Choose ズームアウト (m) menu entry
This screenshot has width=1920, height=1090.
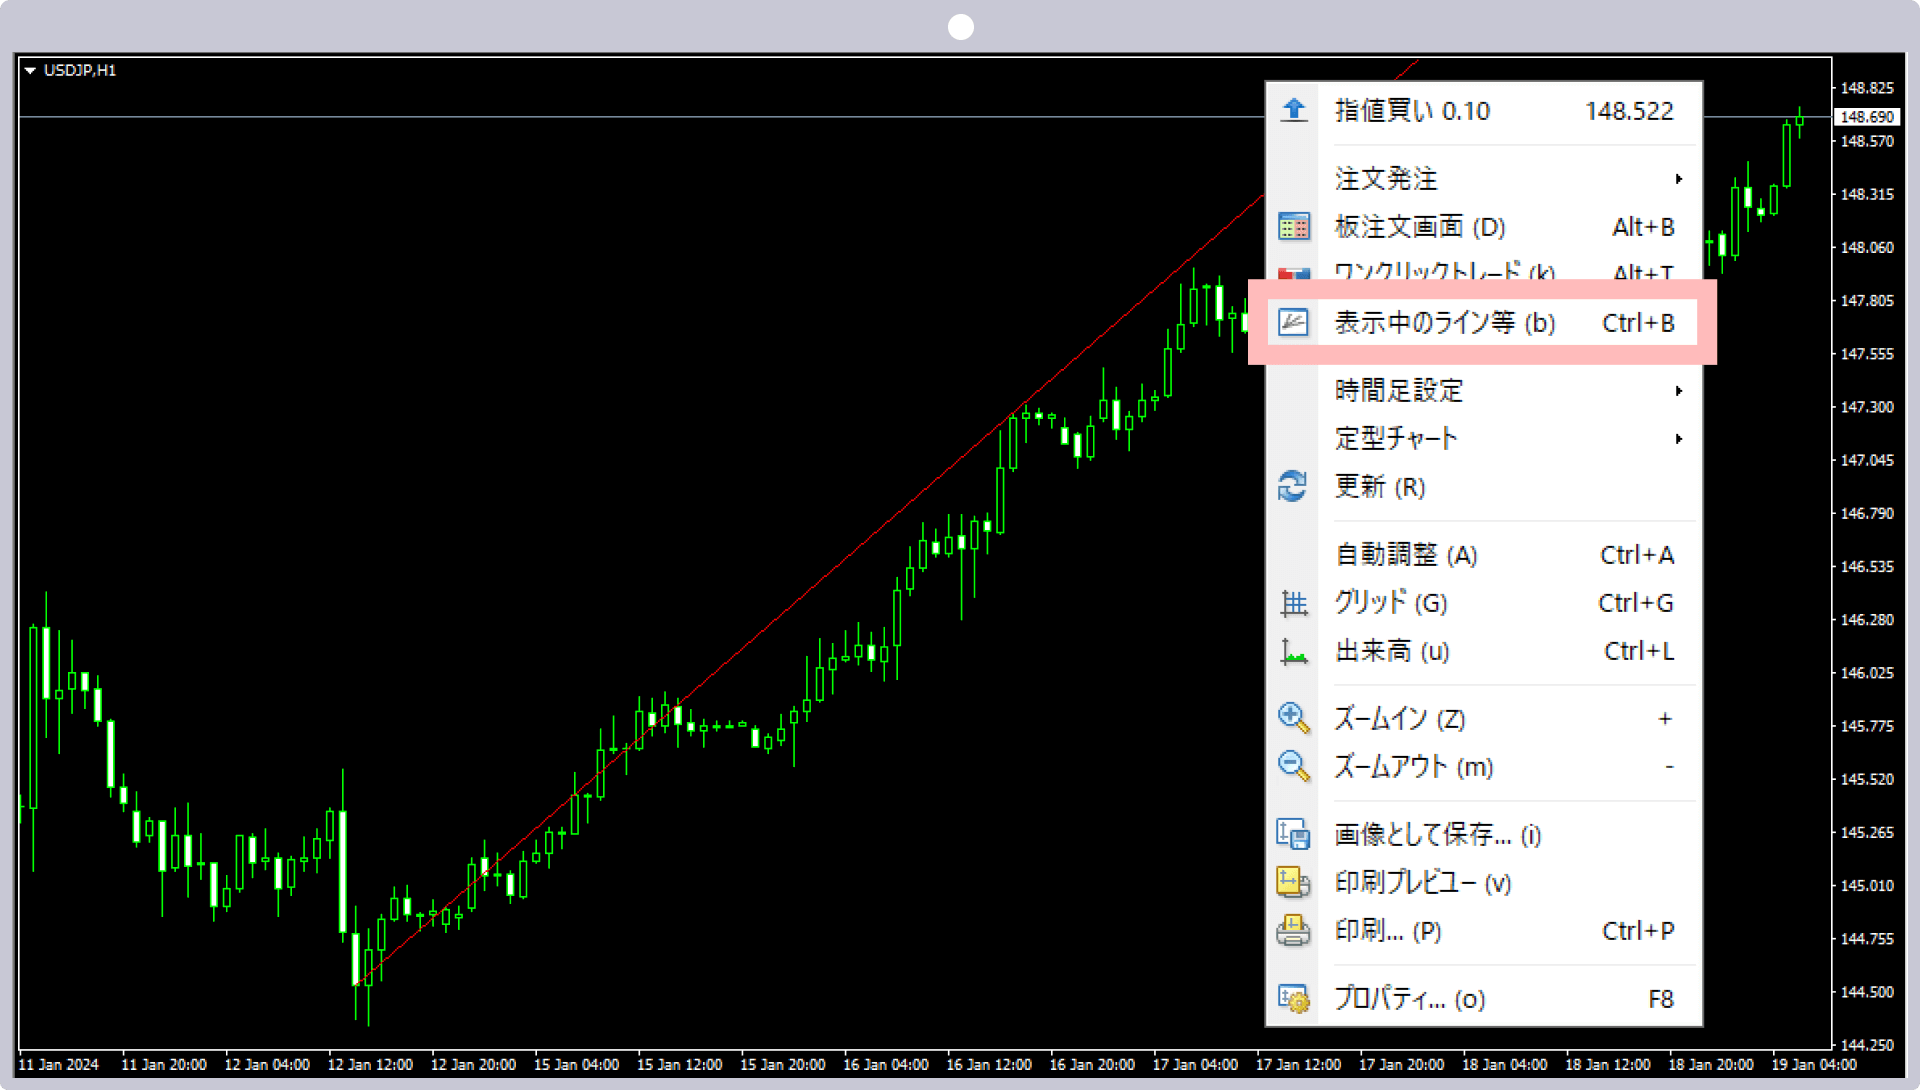(1484, 767)
